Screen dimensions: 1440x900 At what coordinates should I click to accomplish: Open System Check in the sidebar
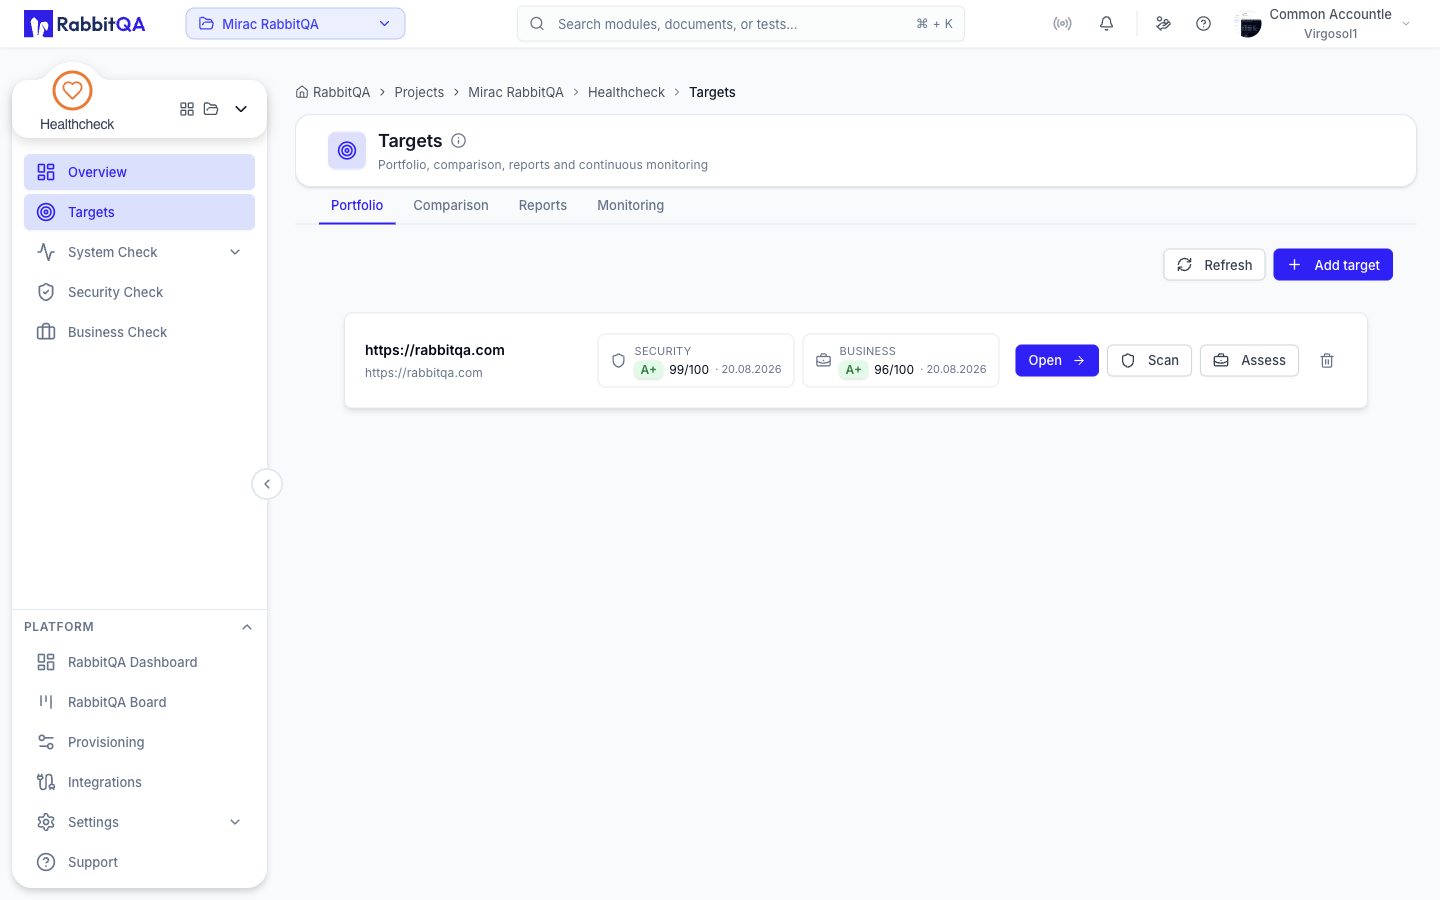point(139,252)
